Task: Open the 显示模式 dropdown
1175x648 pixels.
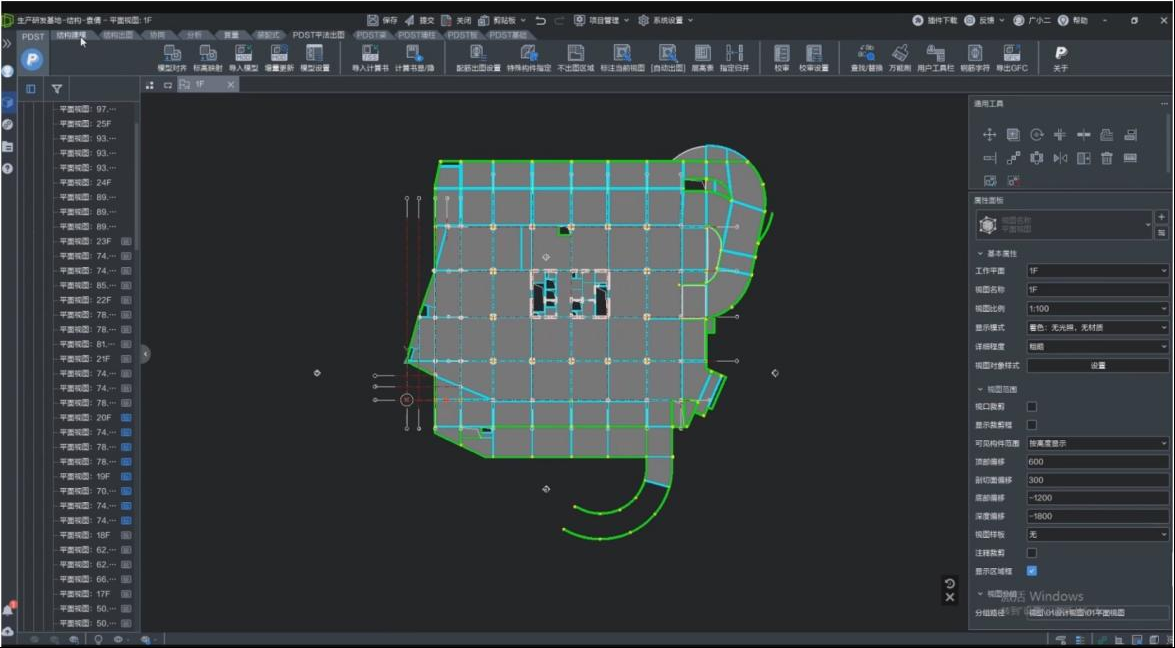Action: (1098, 327)
